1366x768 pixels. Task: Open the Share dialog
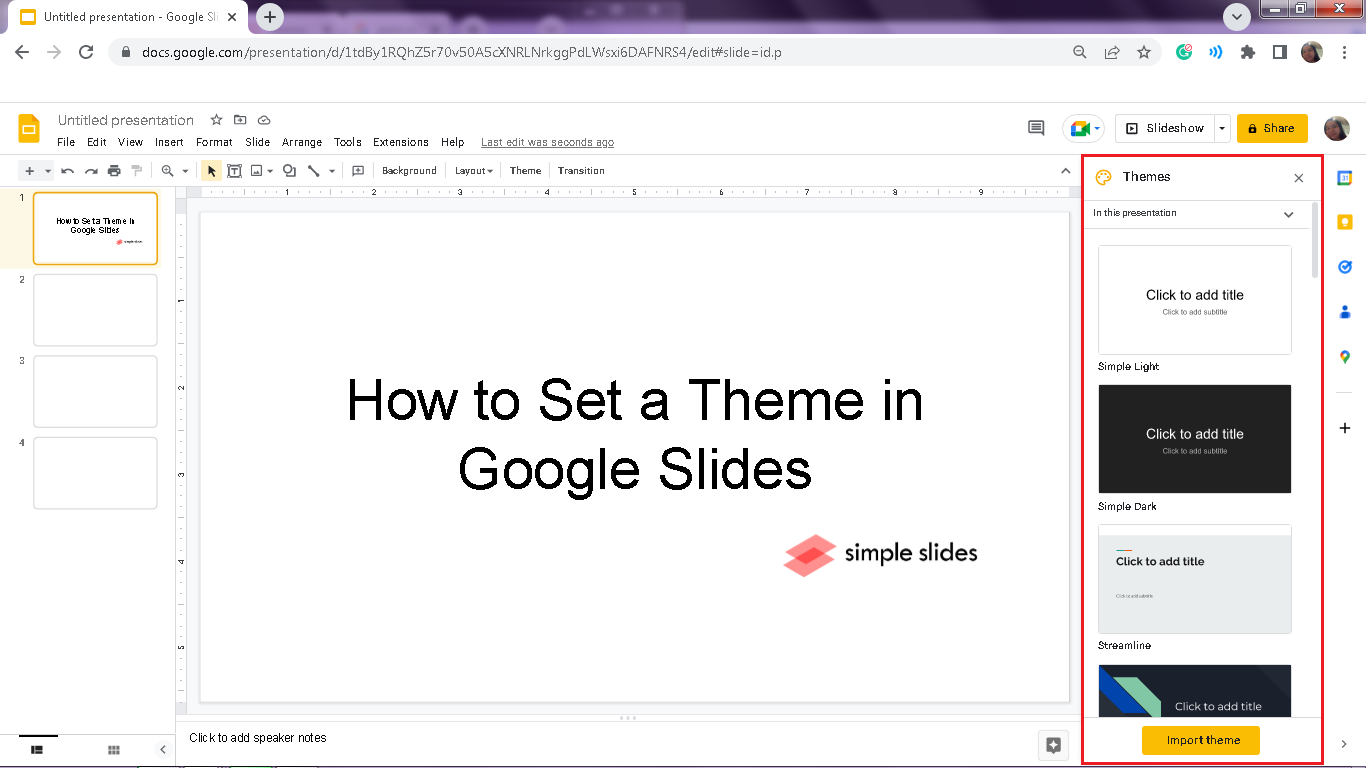point(1272,128)
